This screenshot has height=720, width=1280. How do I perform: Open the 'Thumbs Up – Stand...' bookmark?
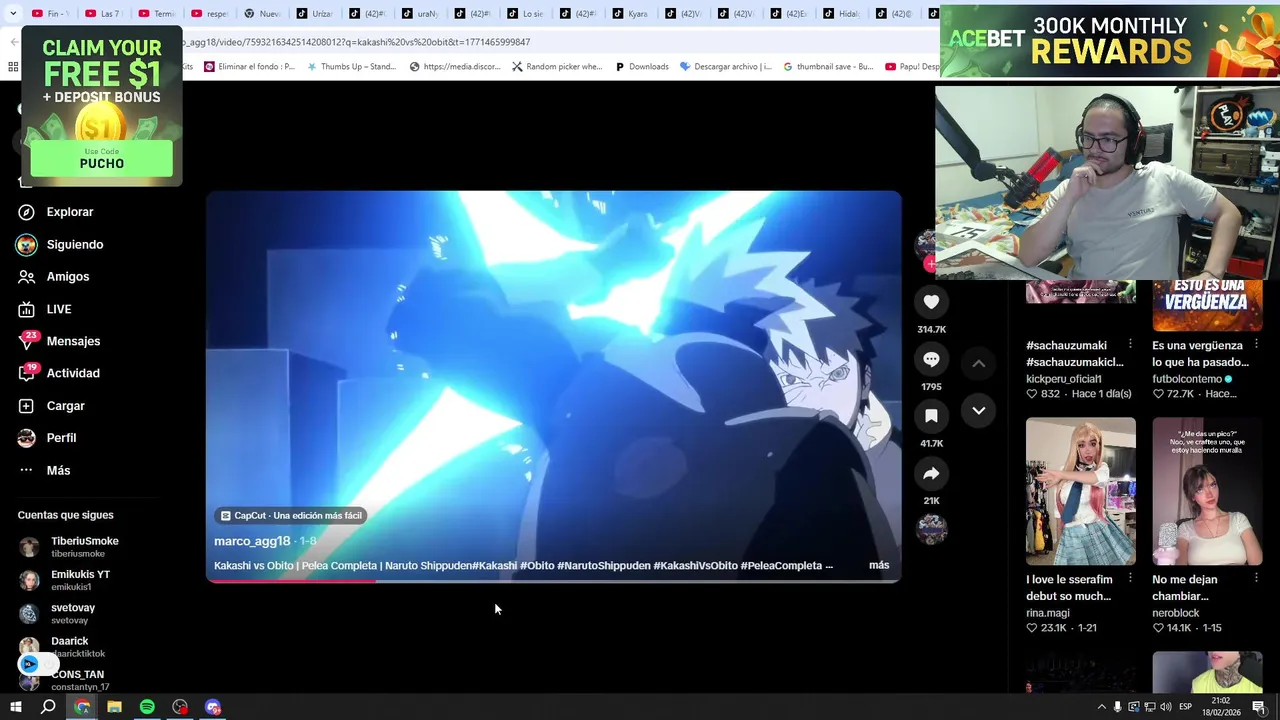(351, 66)
